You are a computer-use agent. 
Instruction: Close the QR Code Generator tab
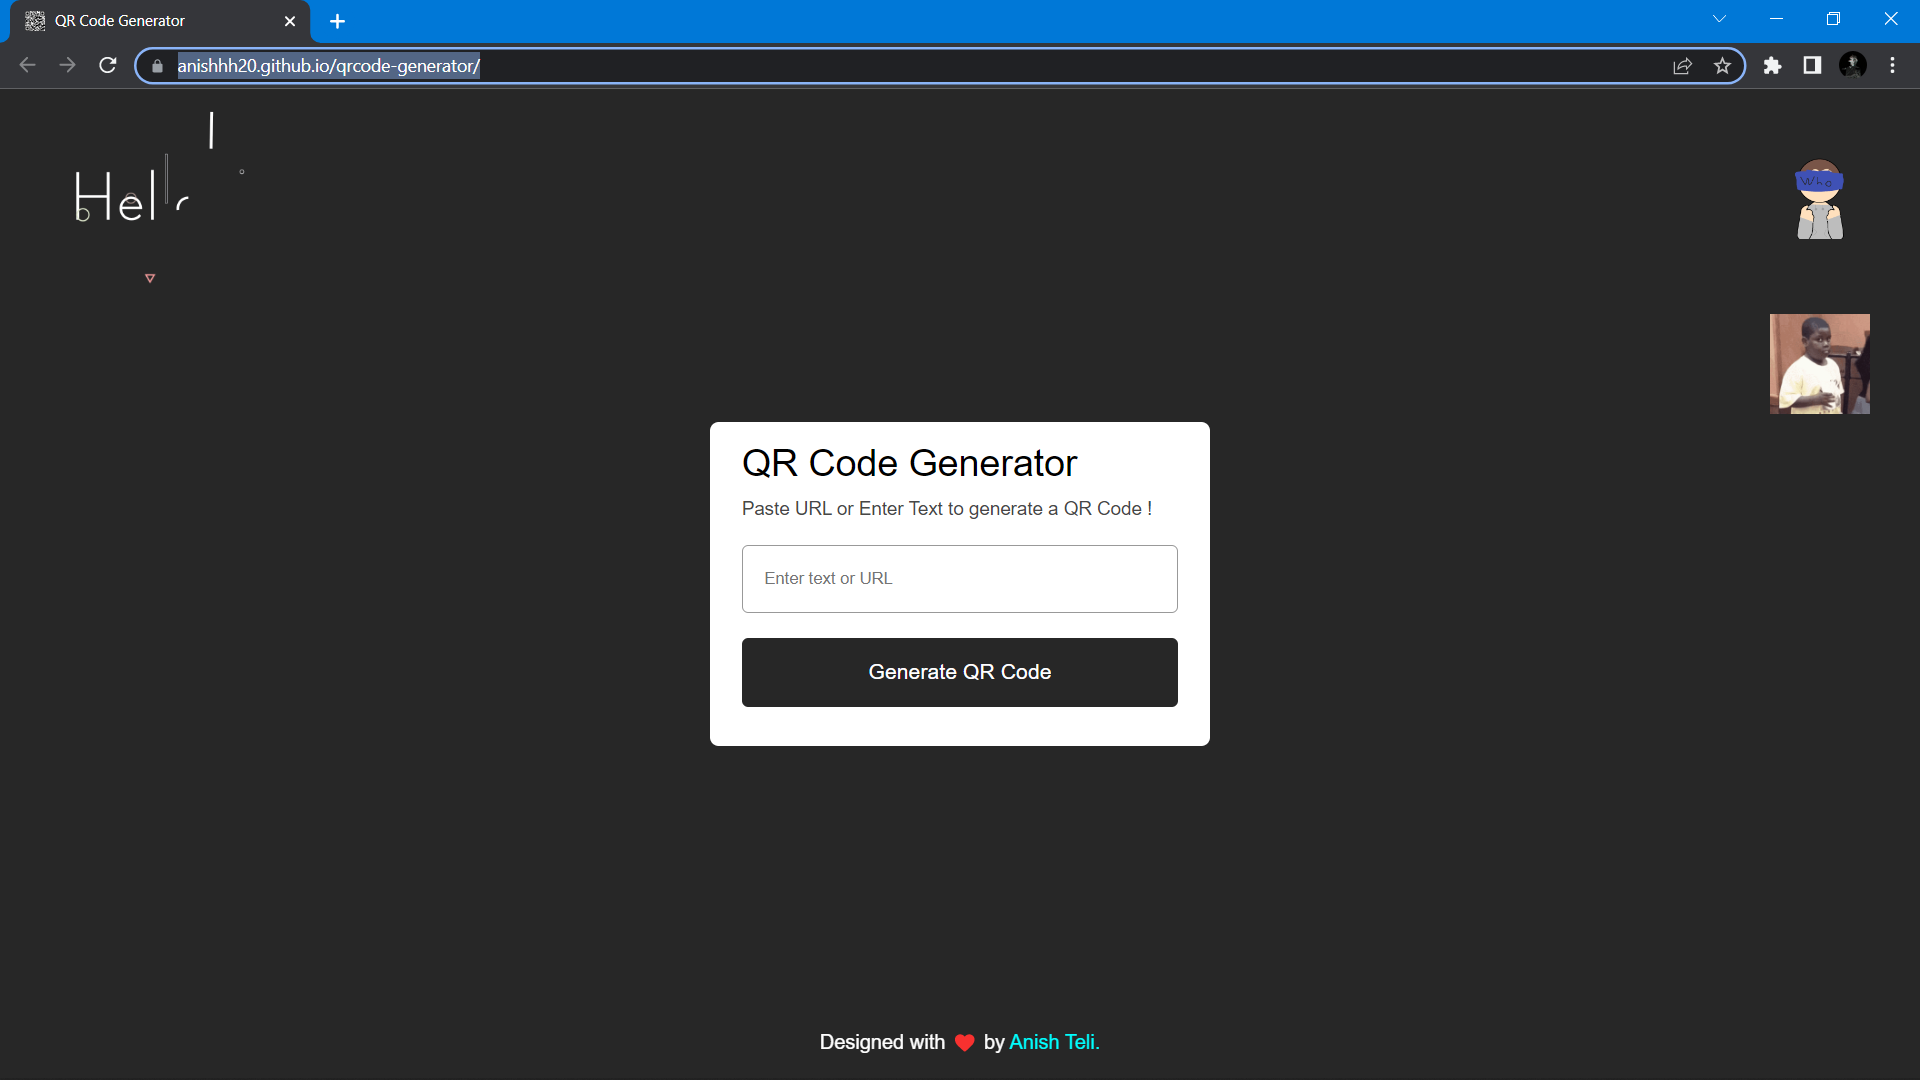pos(290,21)
